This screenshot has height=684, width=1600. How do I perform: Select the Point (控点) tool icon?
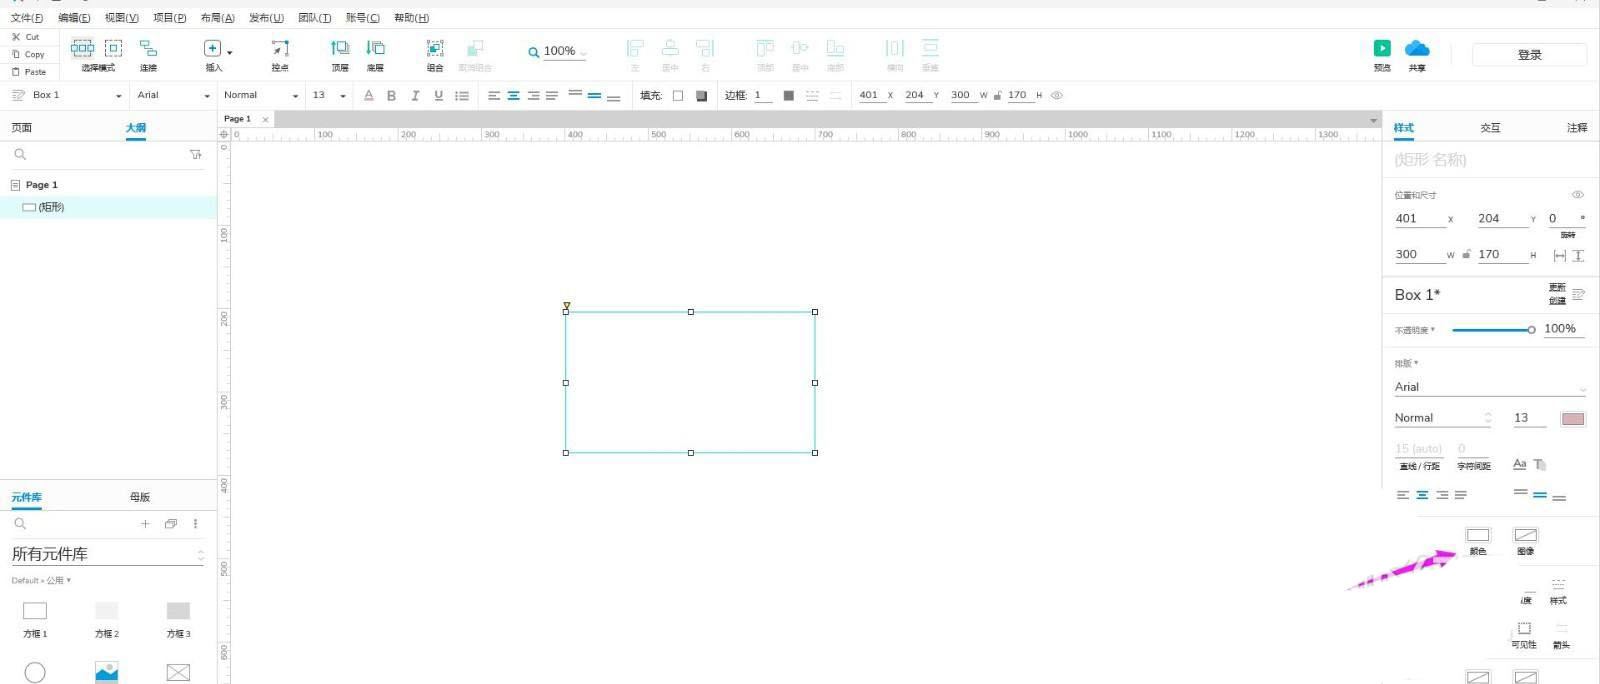click(x=280, y=48)
